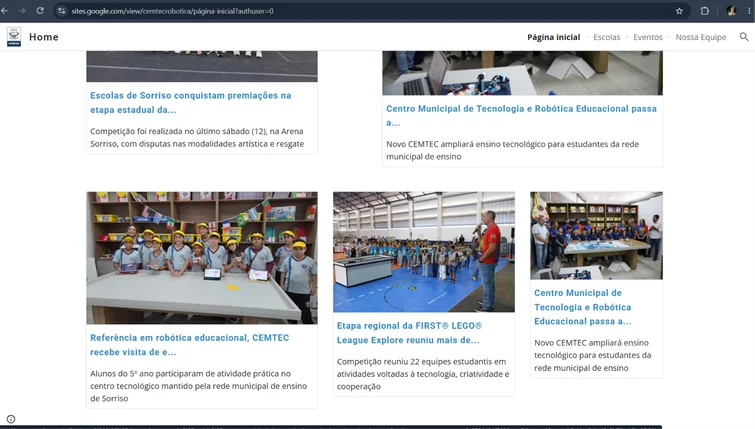The image size is (755, 429).
Task: Open the Eventos navigation item
Action: [x=648, y=37]
